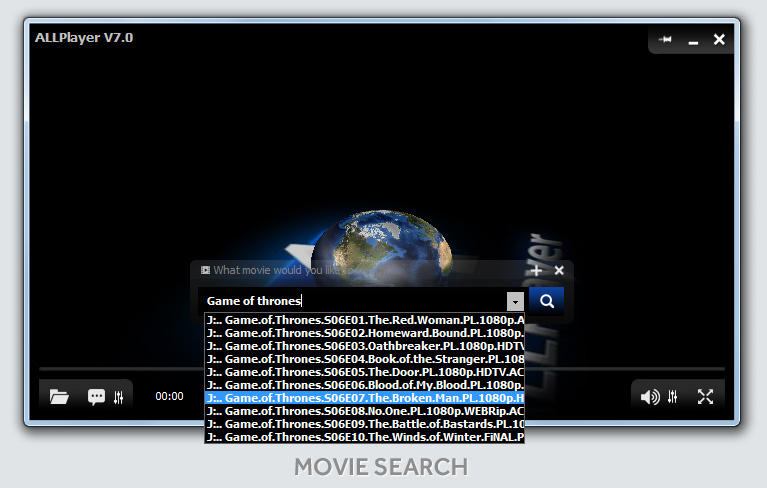Image resolution: width=767 pixels, height=488 pixels.
Task: Click the ALLPlayer V7.0 title text
Action: click(84, 38)
